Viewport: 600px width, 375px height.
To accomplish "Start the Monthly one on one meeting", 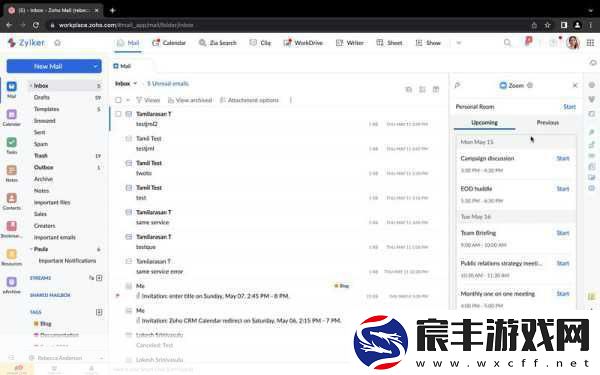I will point(563,294).
